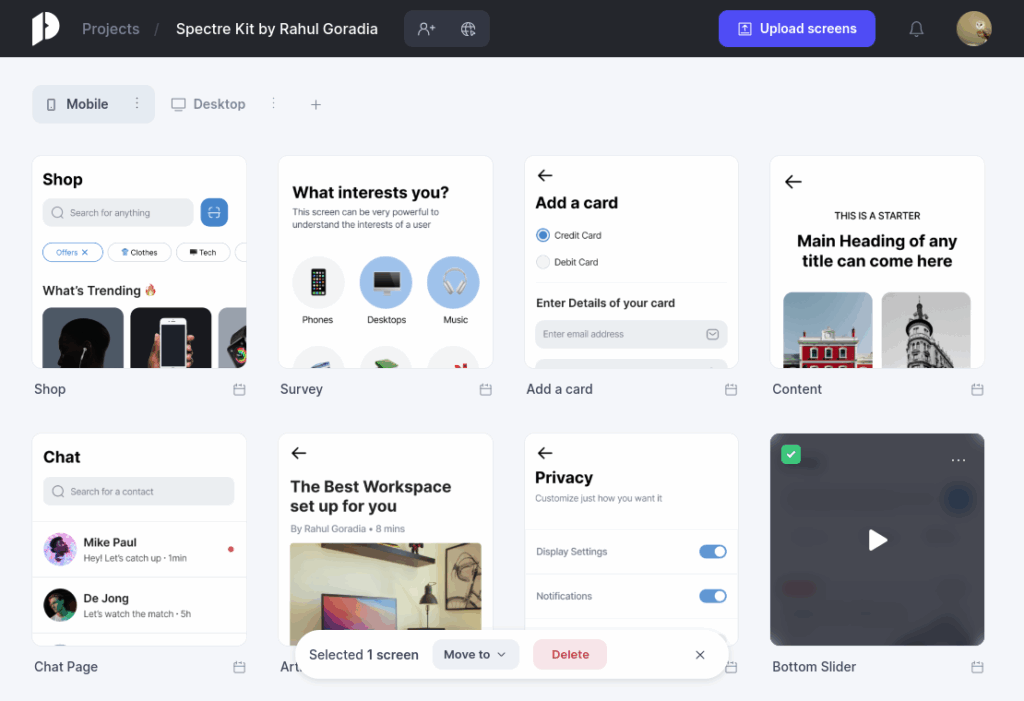Open the notifications bell
Screen dimensions: 1024x701
(916, 29)
